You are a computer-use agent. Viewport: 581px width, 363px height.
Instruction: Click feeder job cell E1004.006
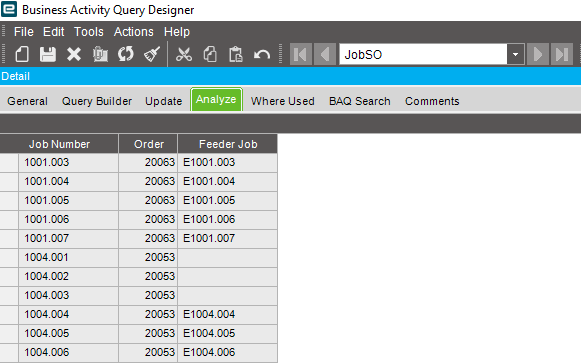228,352
